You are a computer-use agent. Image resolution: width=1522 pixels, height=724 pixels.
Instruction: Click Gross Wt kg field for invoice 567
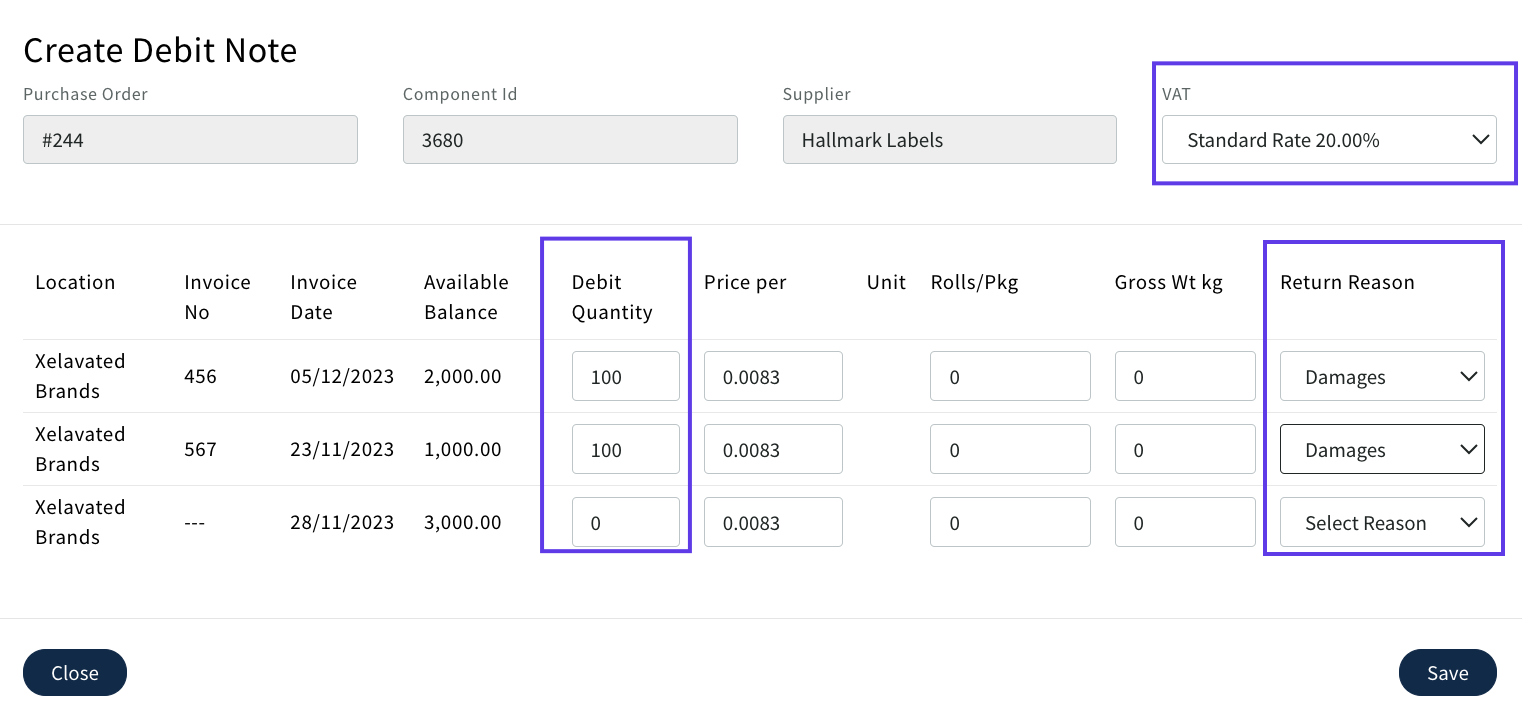[x=1185, y=450]
